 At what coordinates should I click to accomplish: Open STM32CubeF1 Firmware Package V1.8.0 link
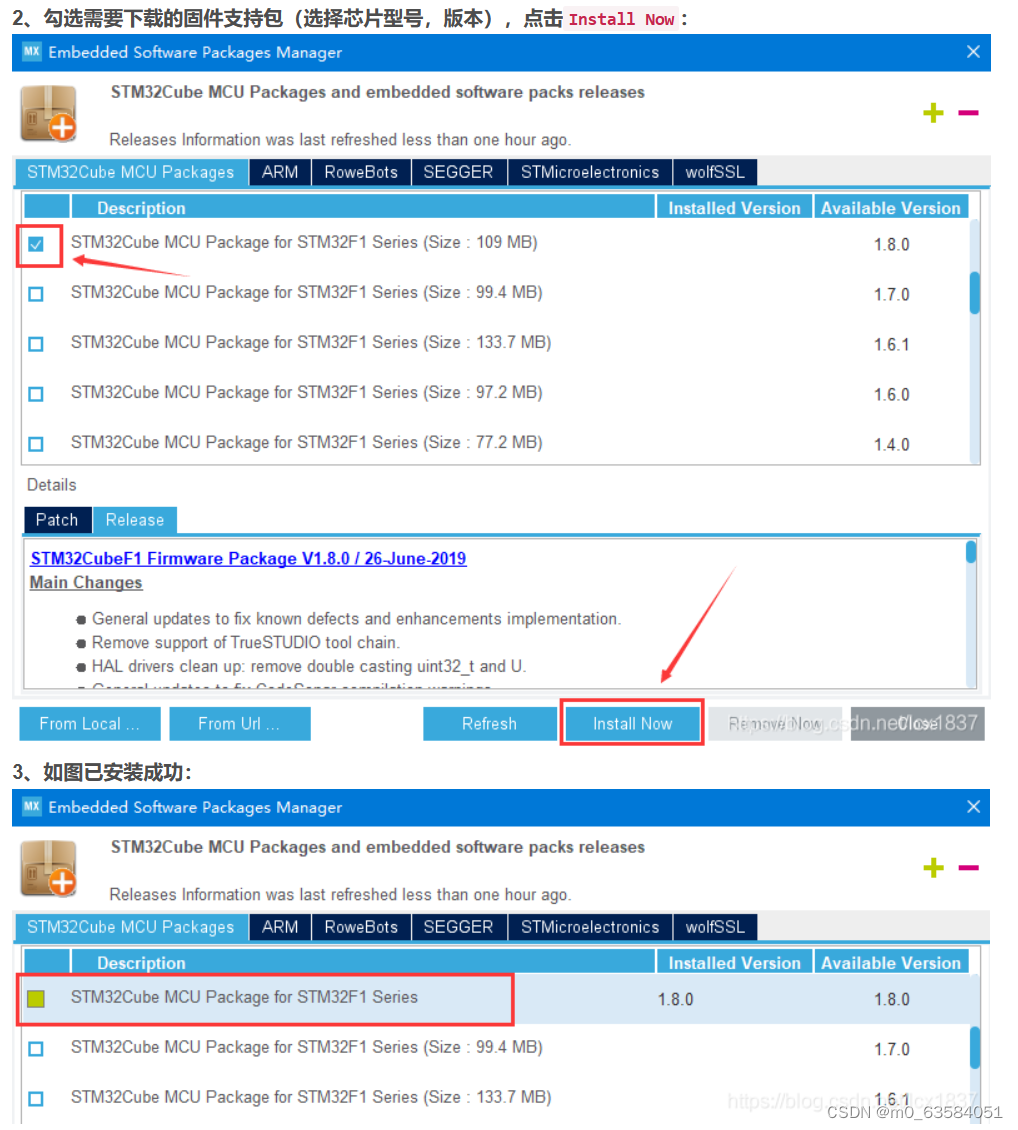(x=249, y=559)
